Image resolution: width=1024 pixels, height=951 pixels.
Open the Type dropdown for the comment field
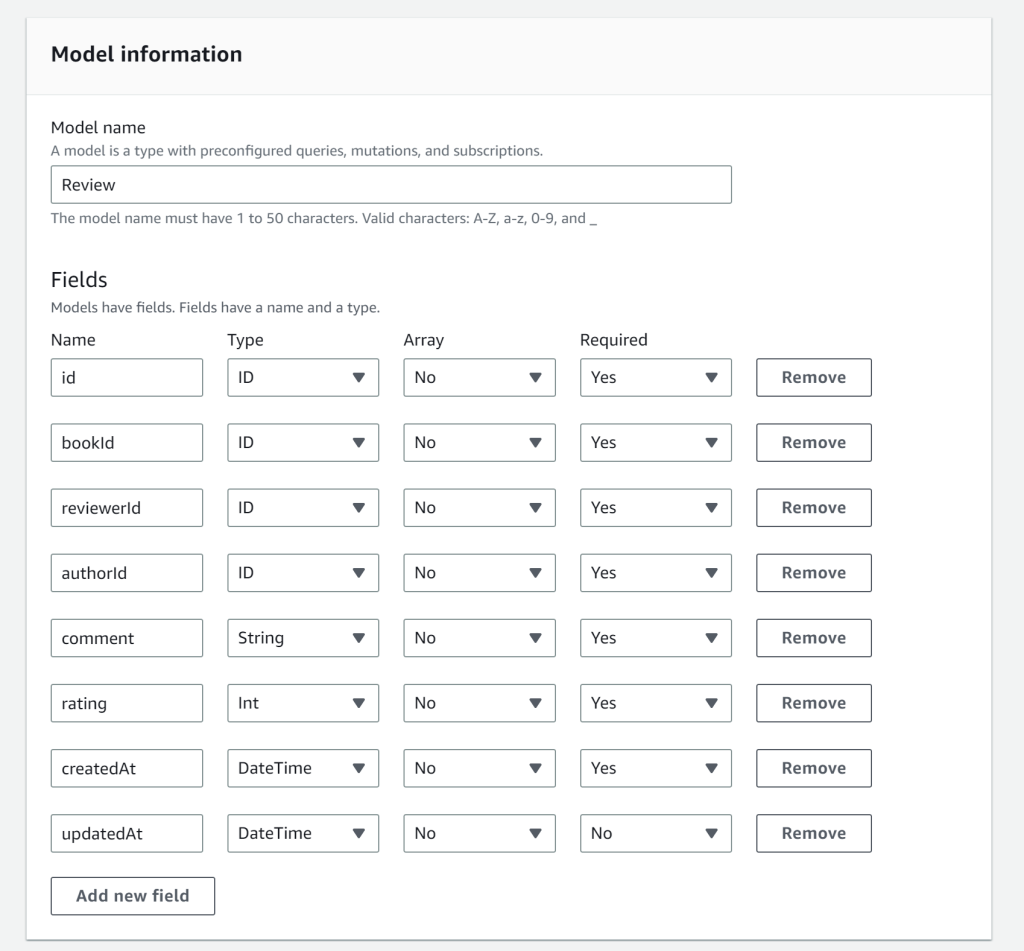302,638
